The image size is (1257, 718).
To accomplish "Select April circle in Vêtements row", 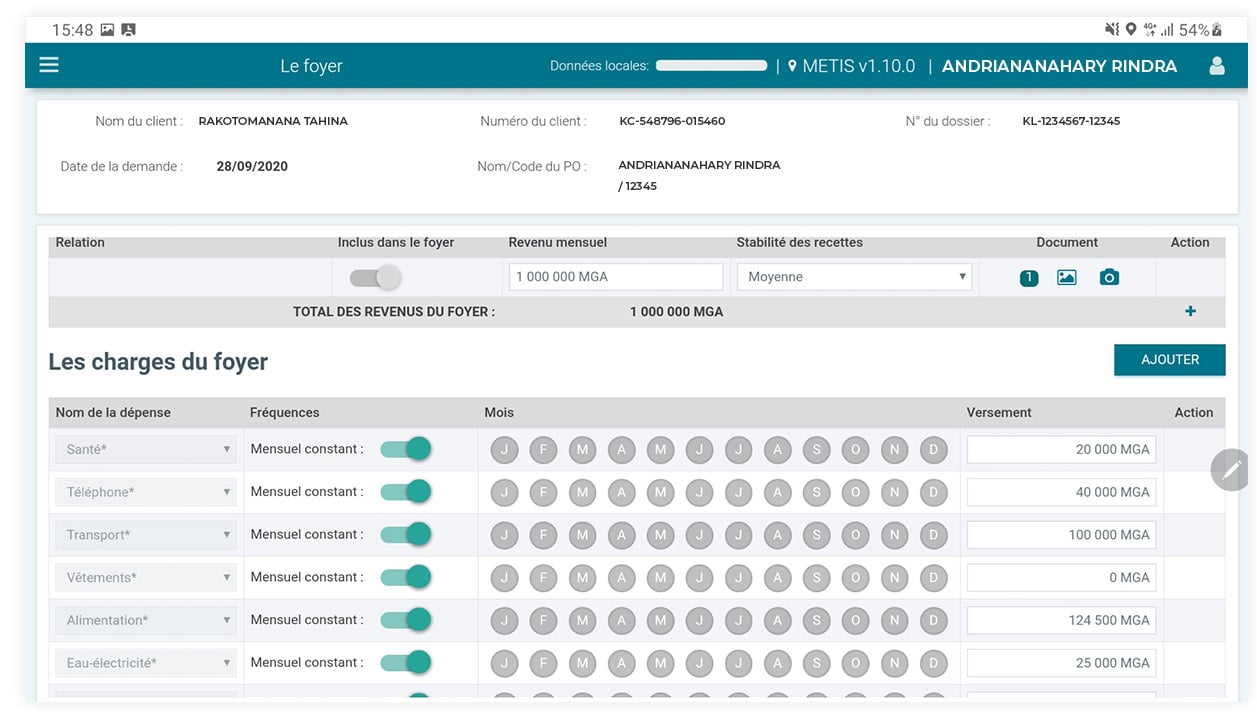I will pyautogui.click(x=621, y=578).
